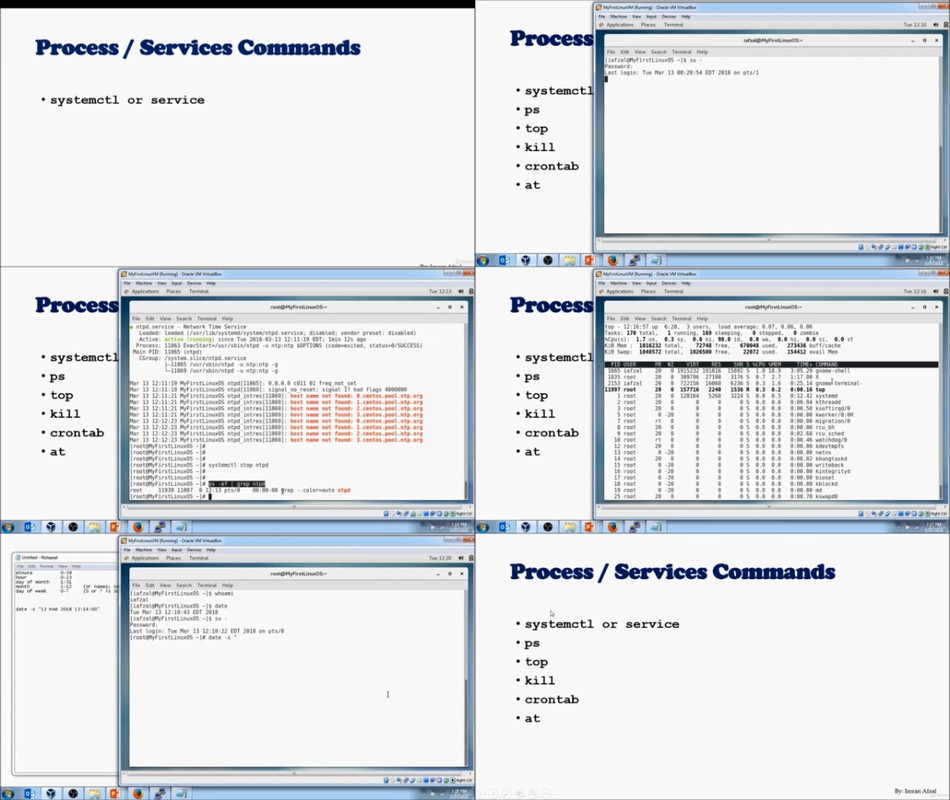This screenshot has height=800, width=950.
Task: Click 'systemctl or service' on the one-bullet slide
Action: pos(127,100)
